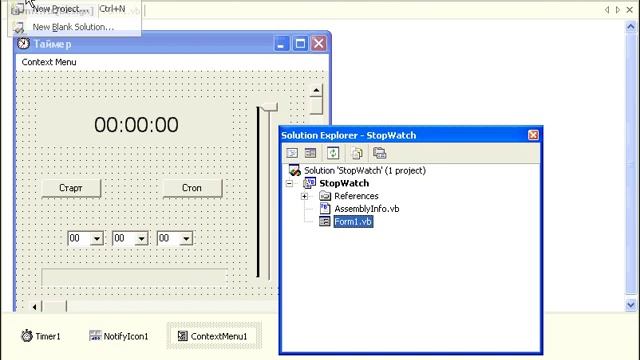This screenshot has height=360, width=640.
Task: Expand the References node
Action: pyautogui.click(x=304, y=196)
